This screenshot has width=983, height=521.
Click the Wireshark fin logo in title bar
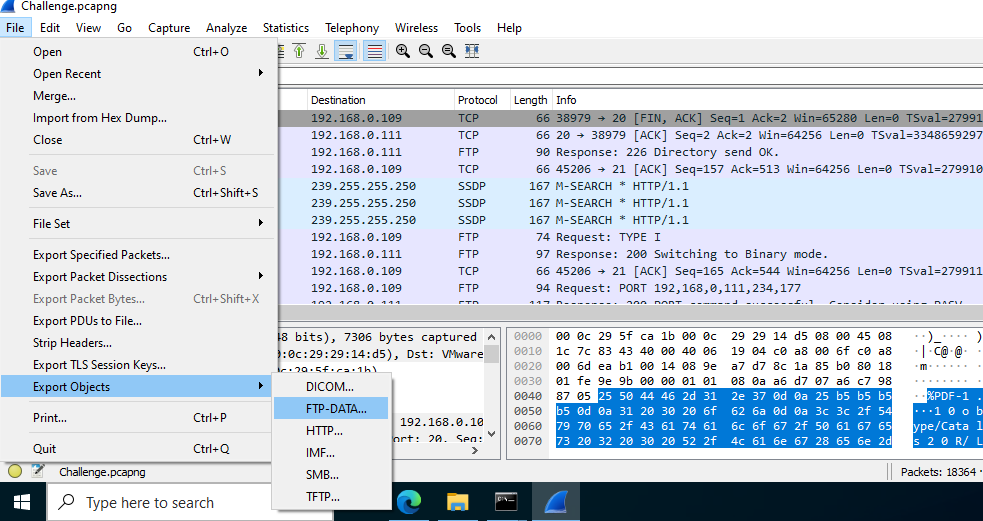coord(8,6)
